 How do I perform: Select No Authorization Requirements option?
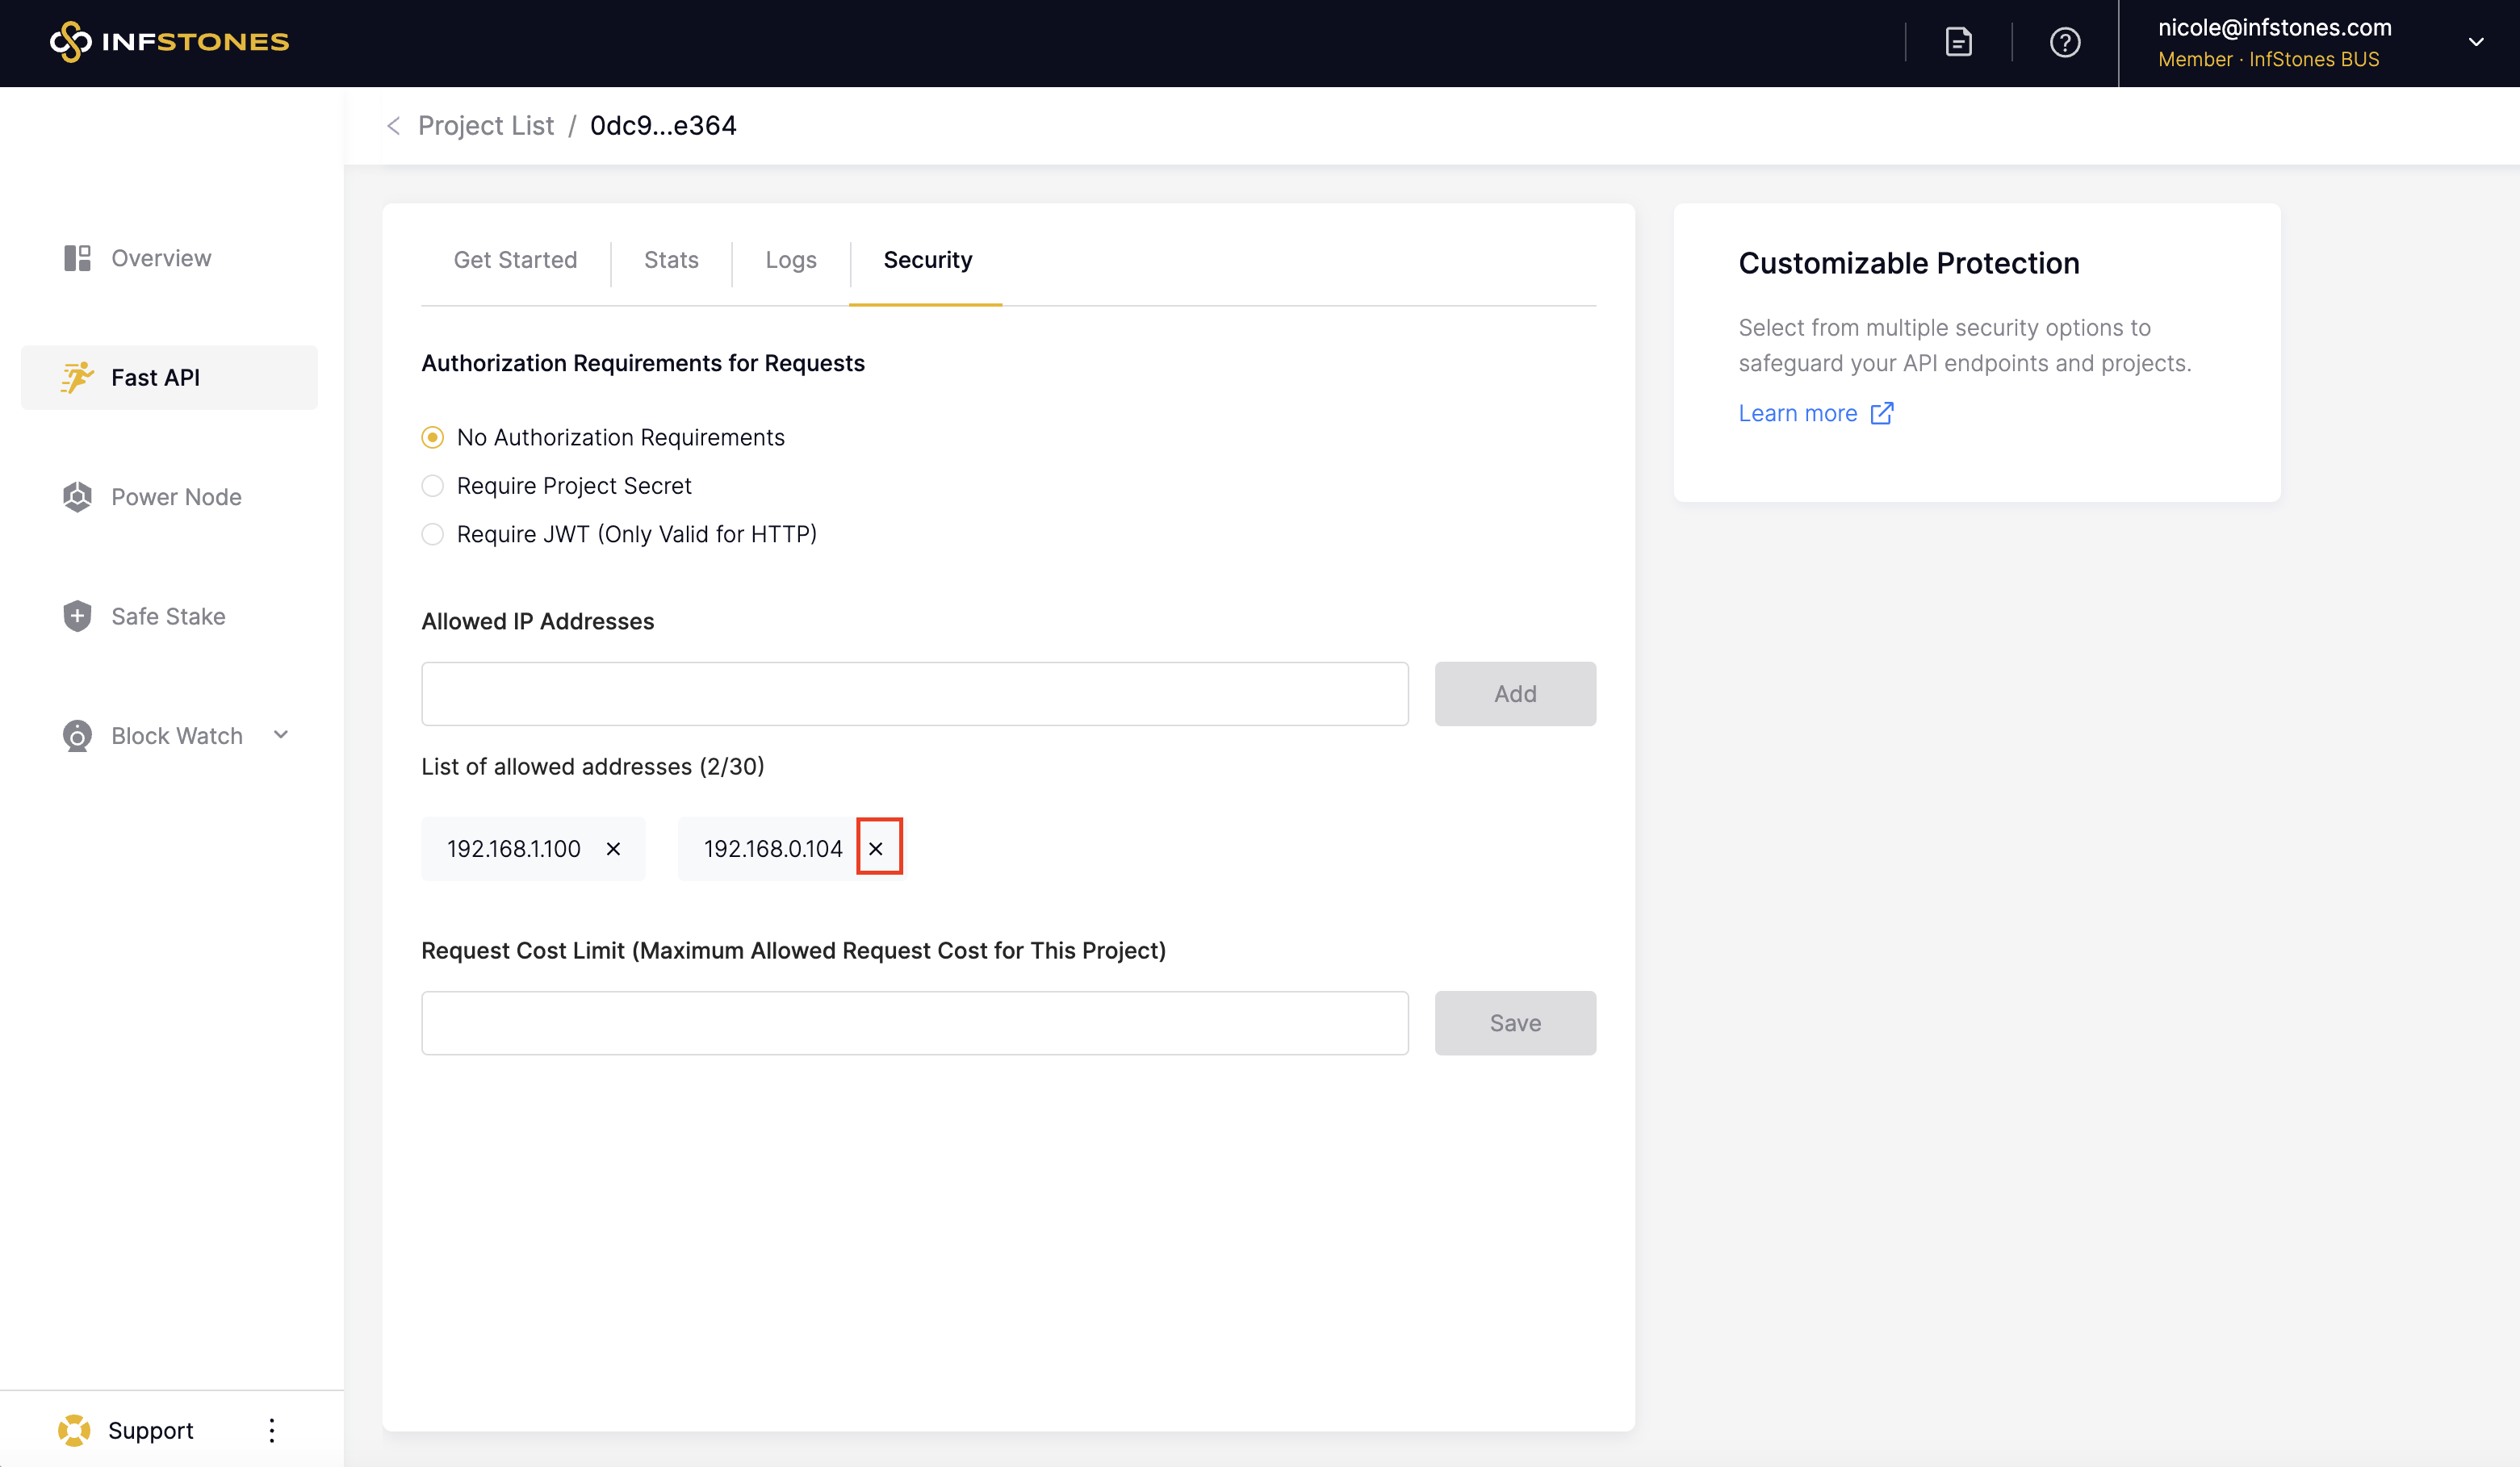[x=432, y=438]
